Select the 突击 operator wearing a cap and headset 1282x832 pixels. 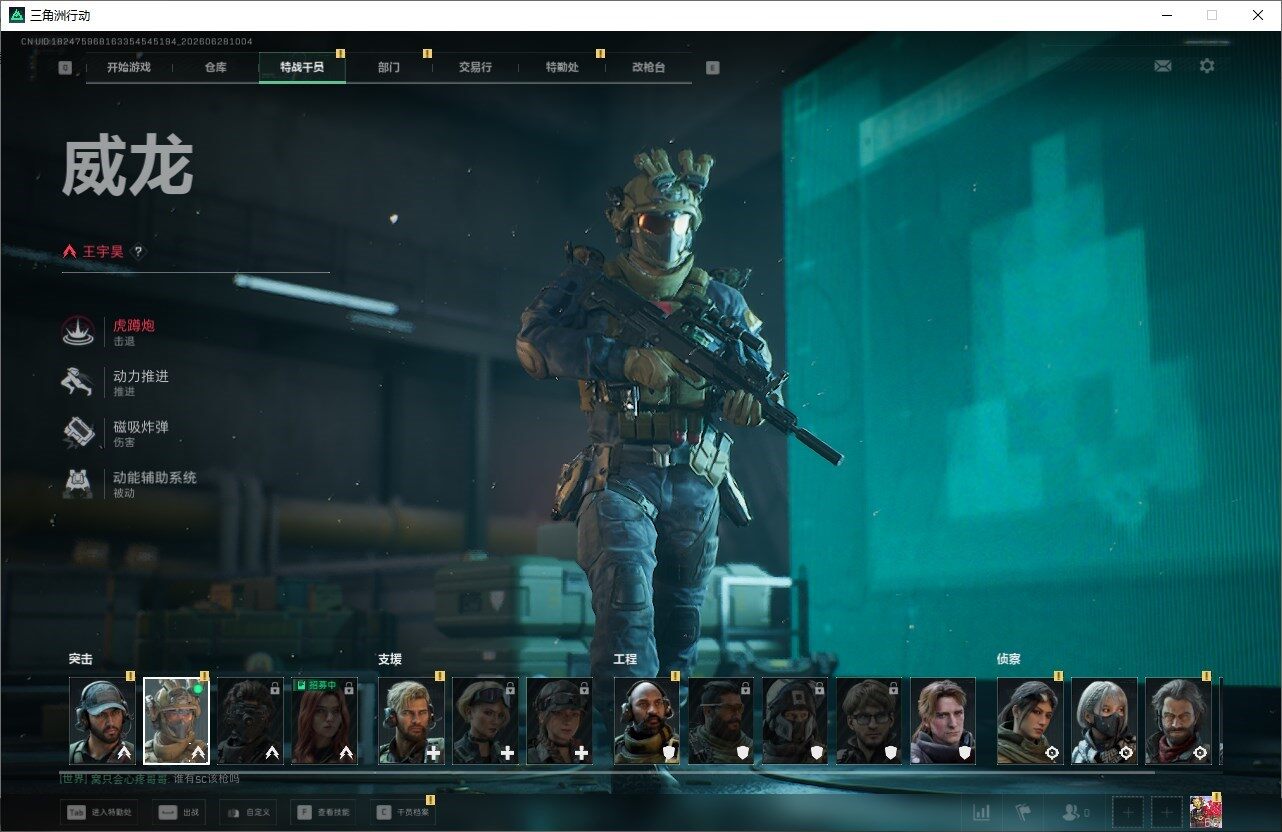(x=102, y=721)
